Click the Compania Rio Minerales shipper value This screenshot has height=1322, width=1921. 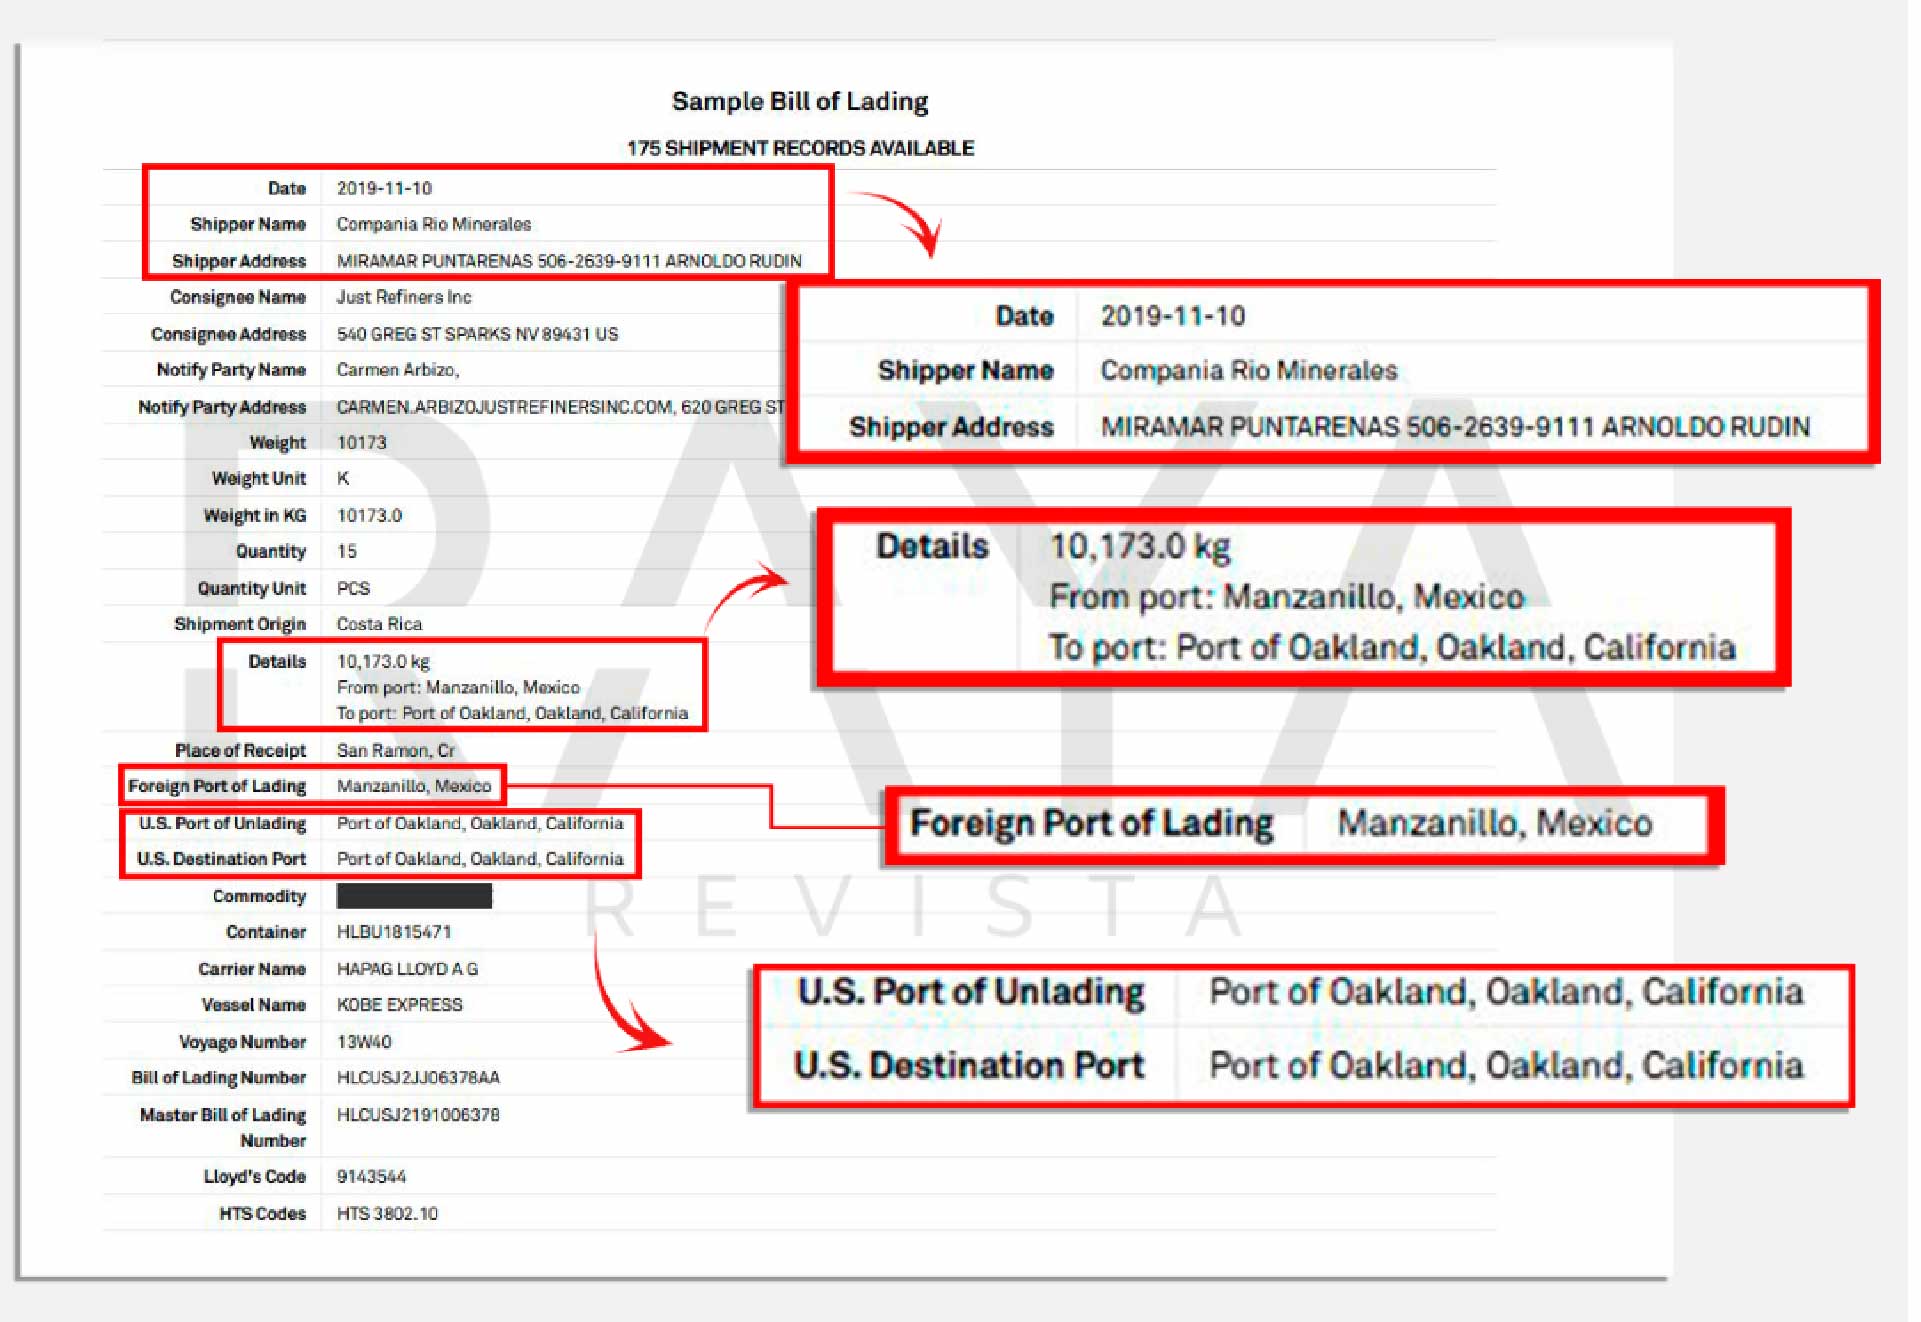tap(433, 224)
